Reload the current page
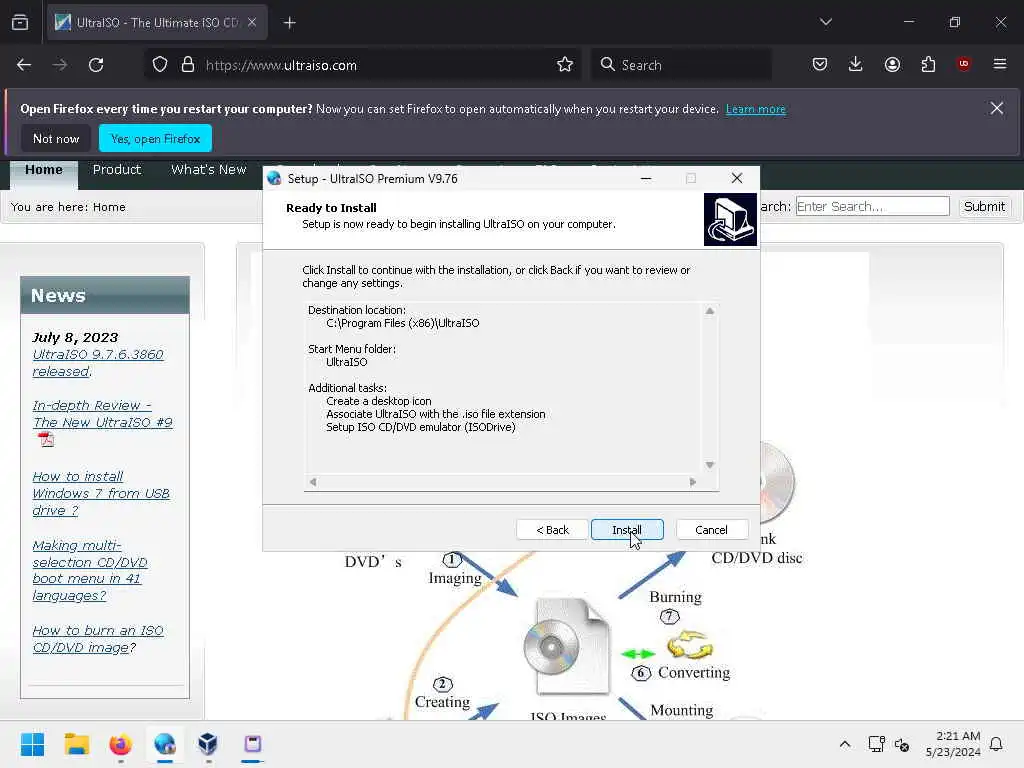Viewport: 1024px width, 768px height. click(x=96, y=65)
